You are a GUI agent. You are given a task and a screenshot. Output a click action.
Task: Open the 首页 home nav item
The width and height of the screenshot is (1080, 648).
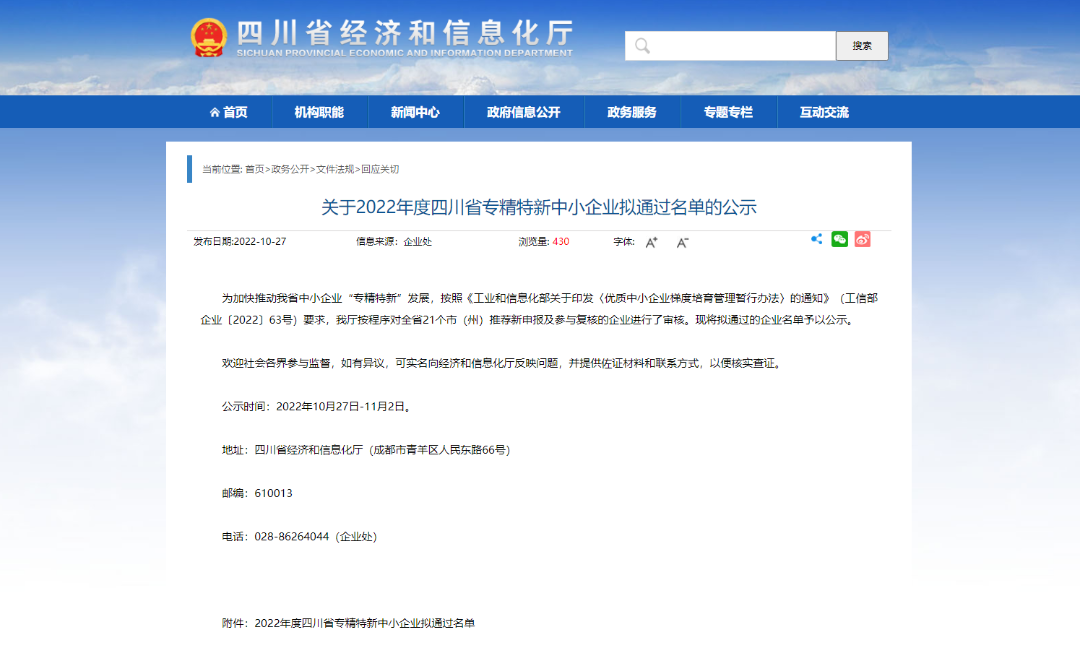pyautogui.click(x=229, y=112)
